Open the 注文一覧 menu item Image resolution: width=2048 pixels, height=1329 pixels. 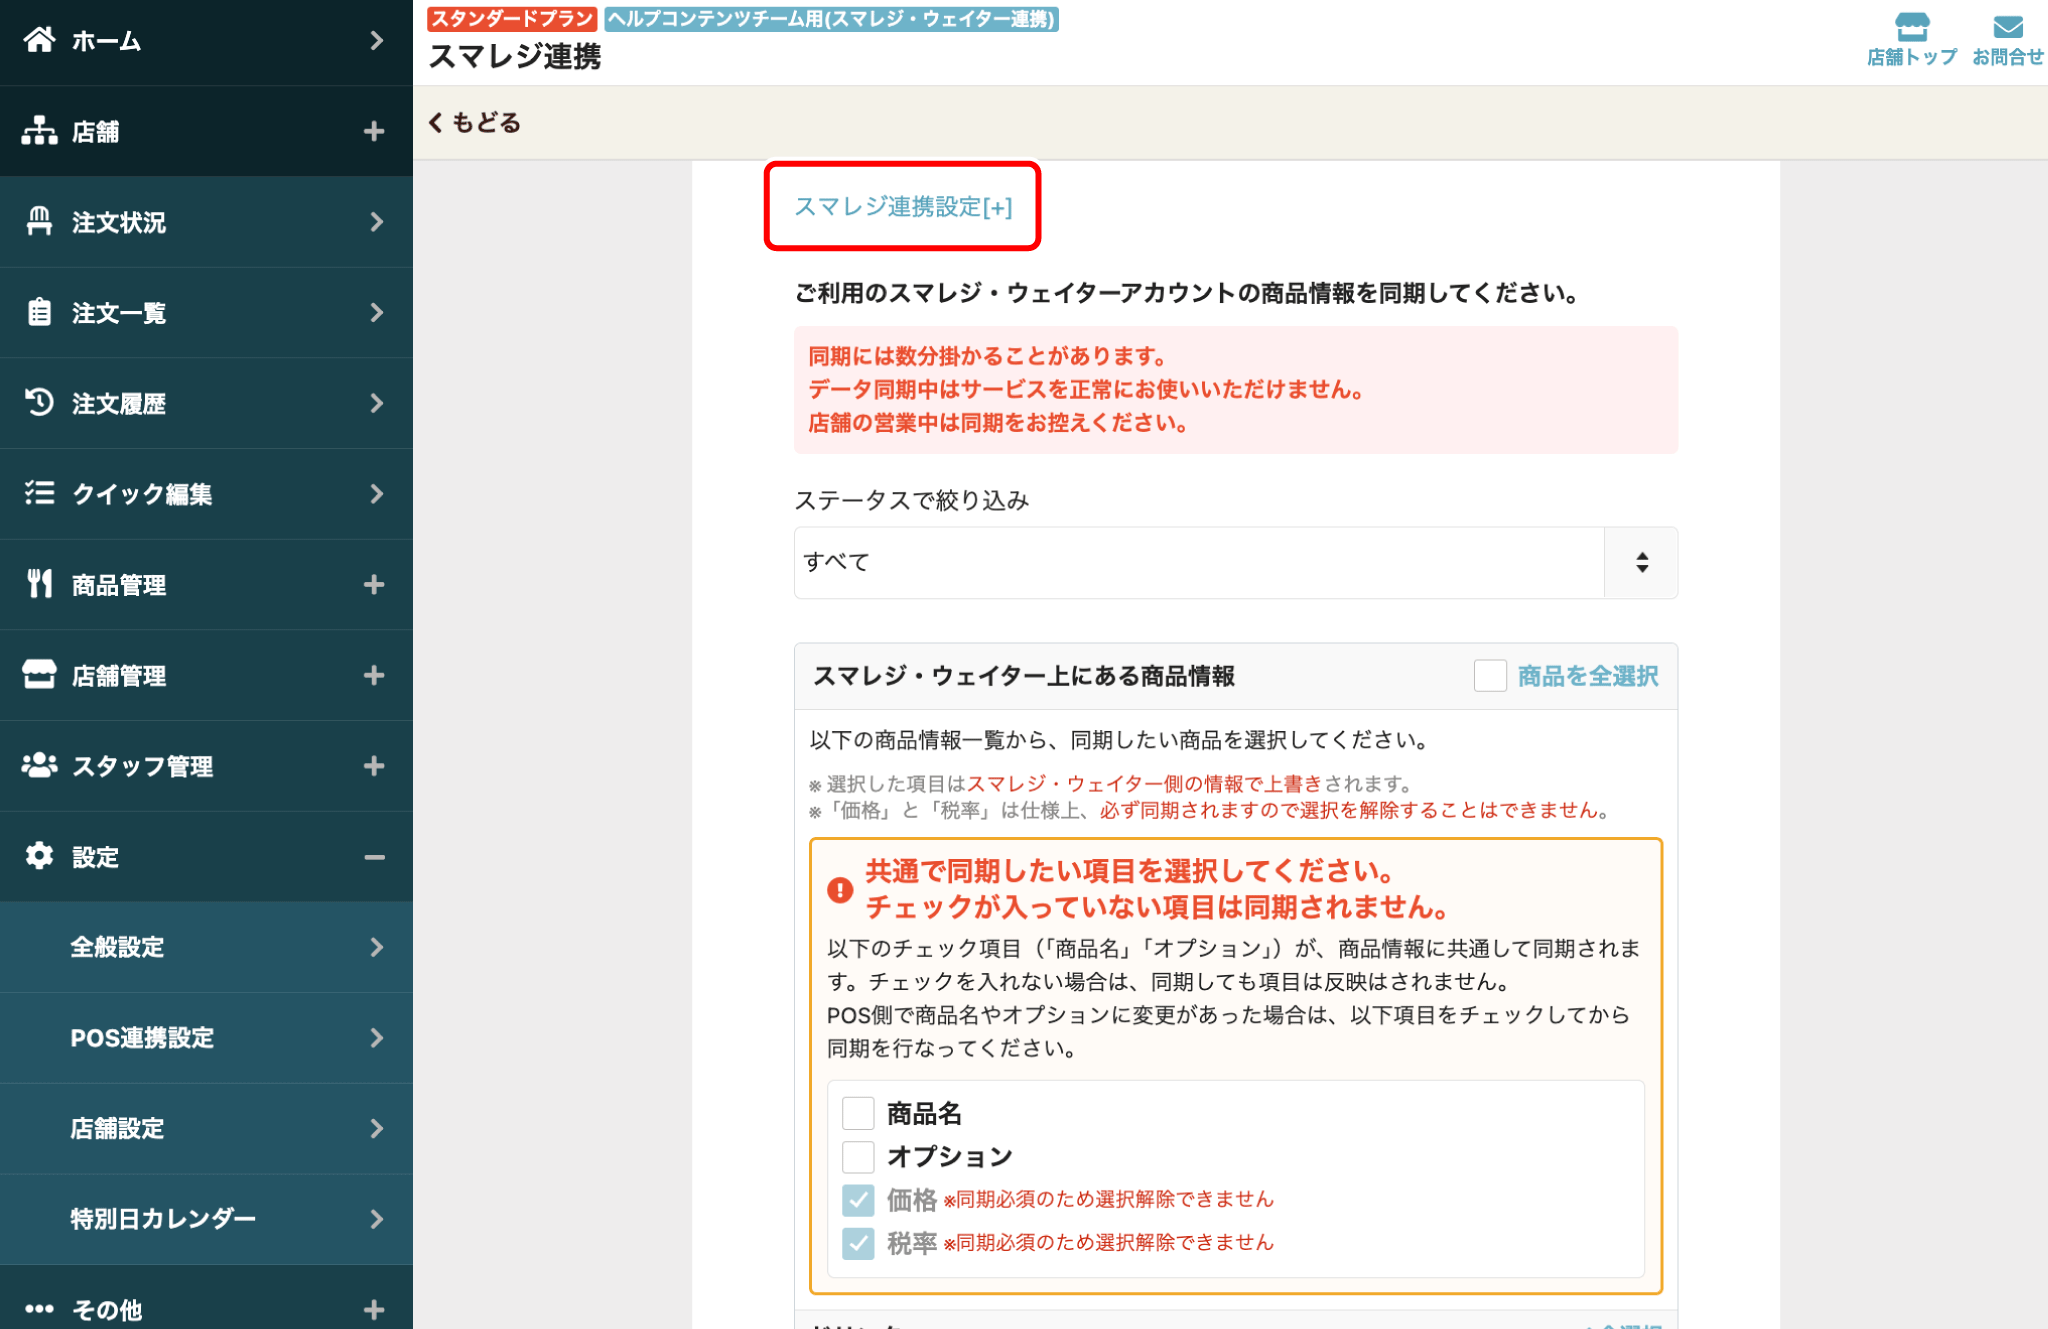point(206,312)
